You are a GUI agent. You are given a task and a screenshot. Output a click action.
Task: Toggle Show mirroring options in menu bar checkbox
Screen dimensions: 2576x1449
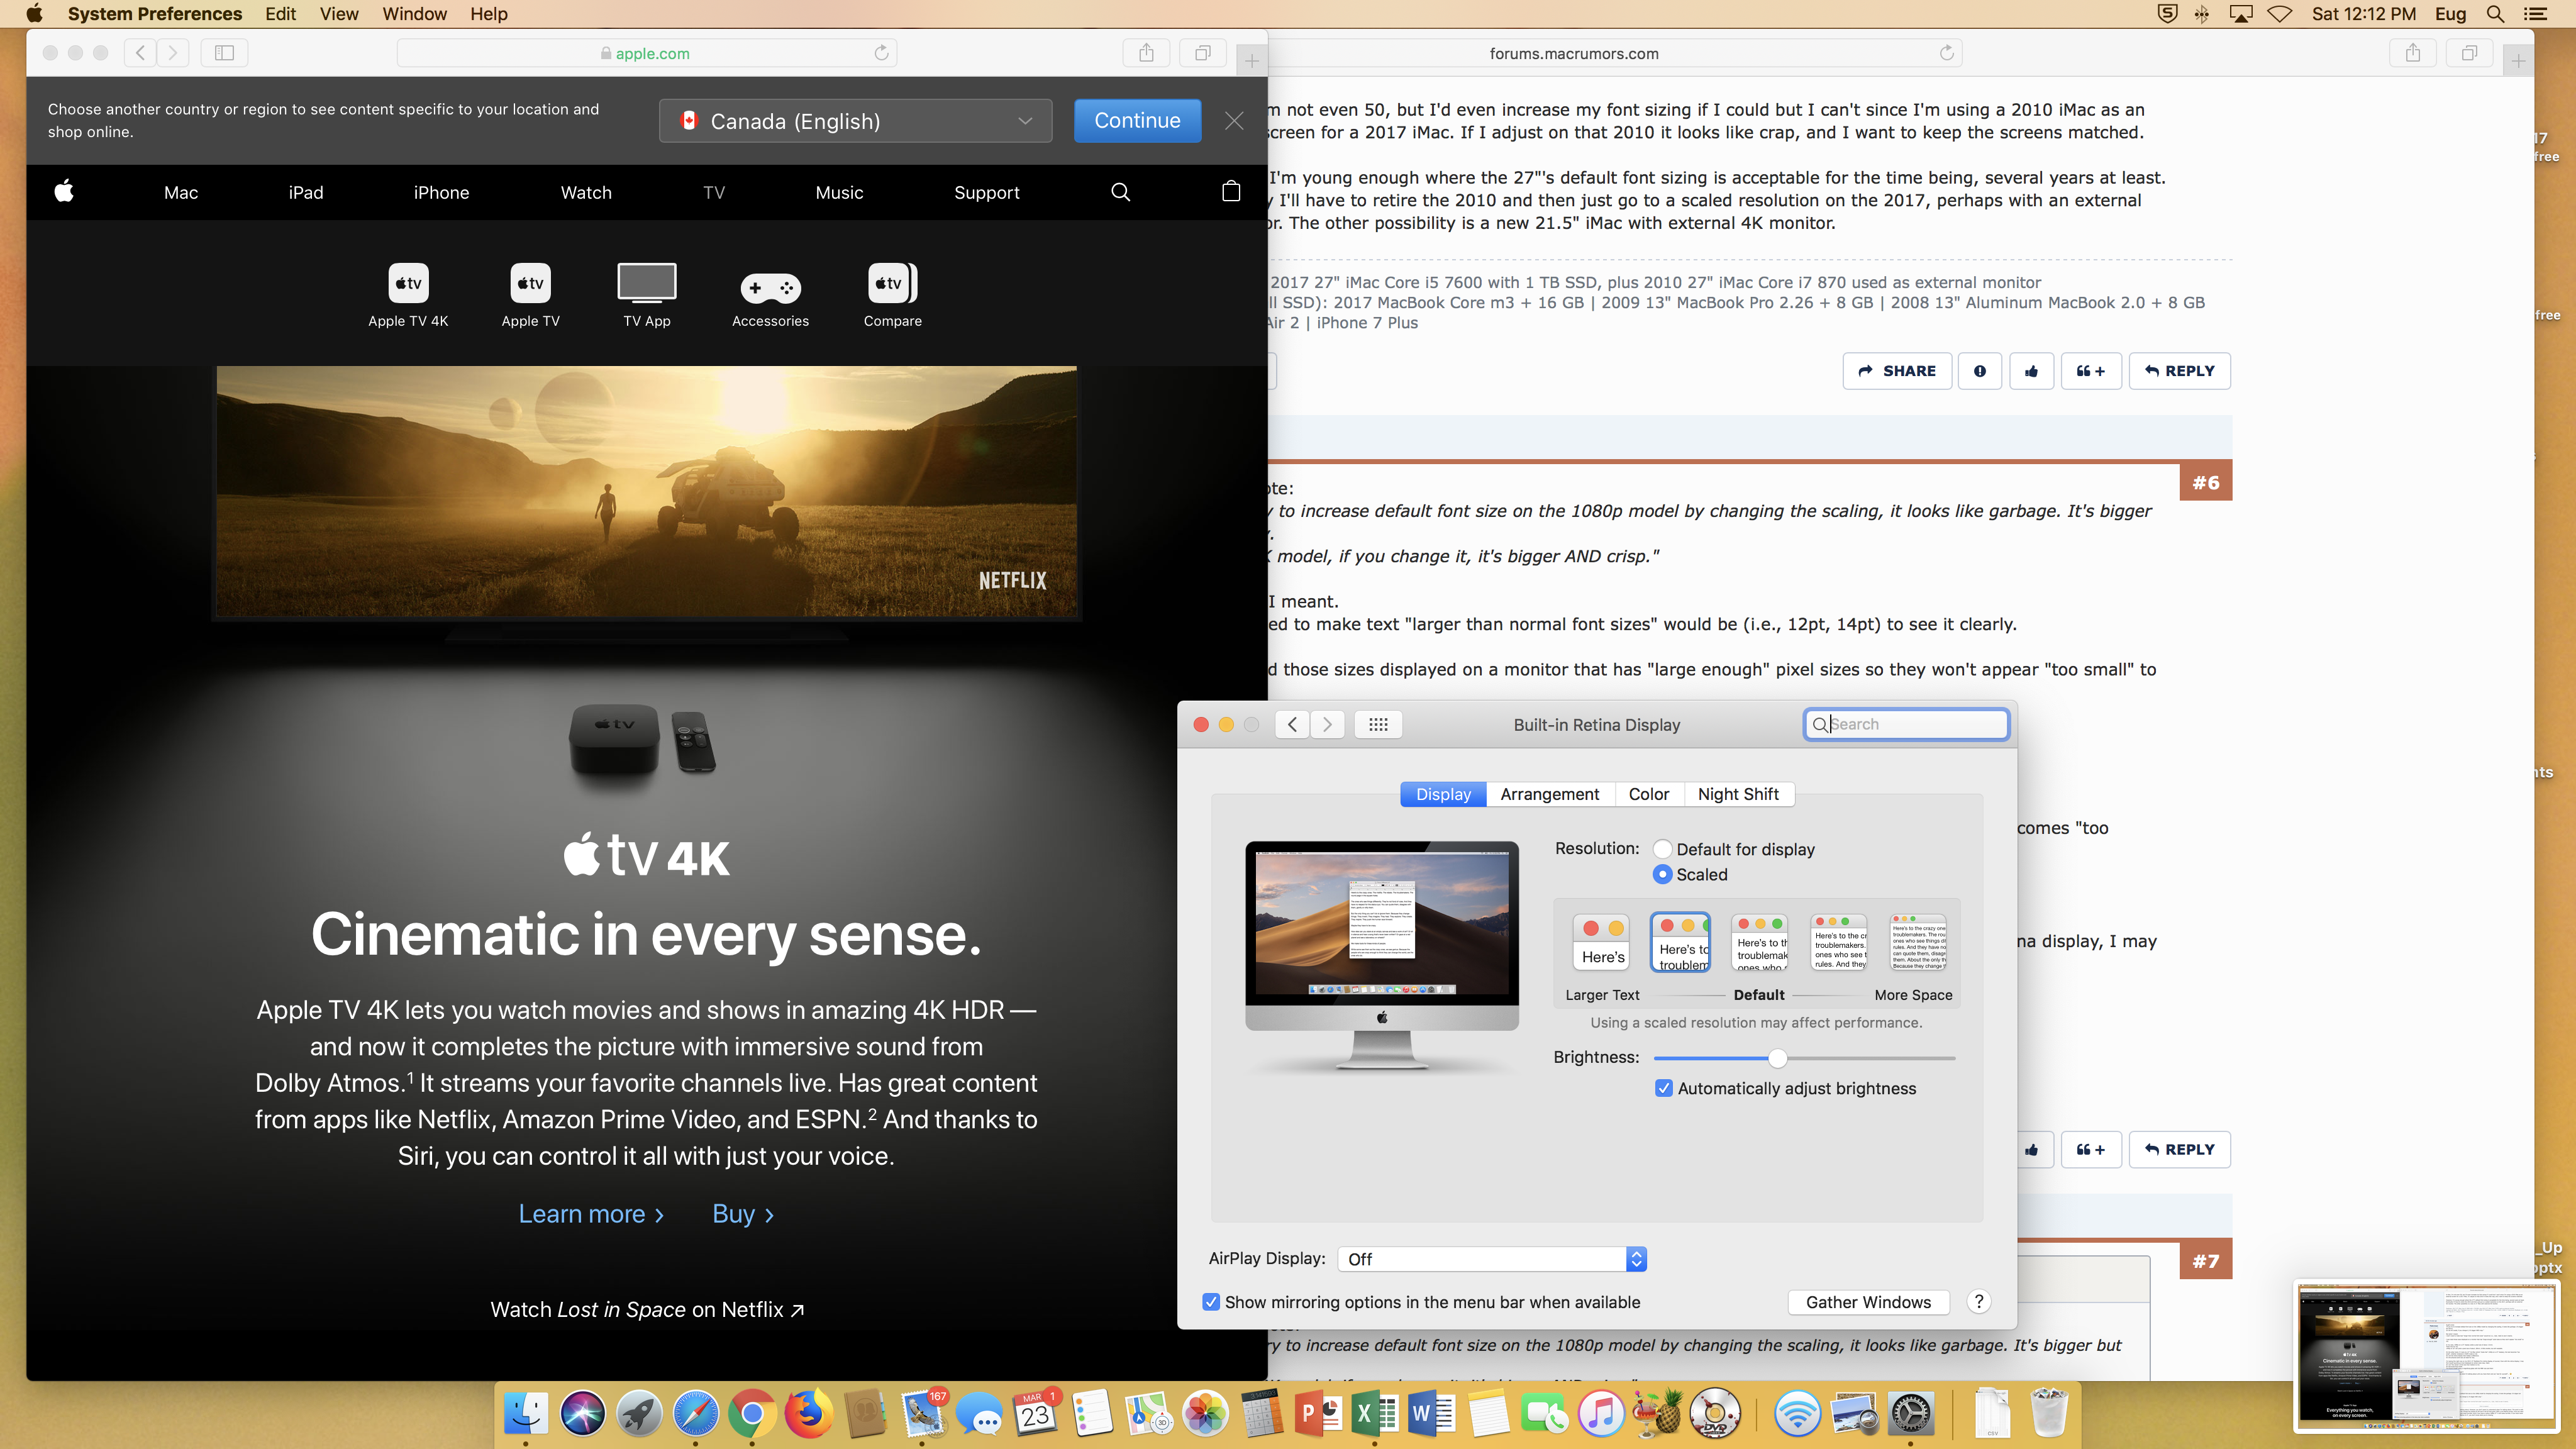click(x=1211, y=1302)
